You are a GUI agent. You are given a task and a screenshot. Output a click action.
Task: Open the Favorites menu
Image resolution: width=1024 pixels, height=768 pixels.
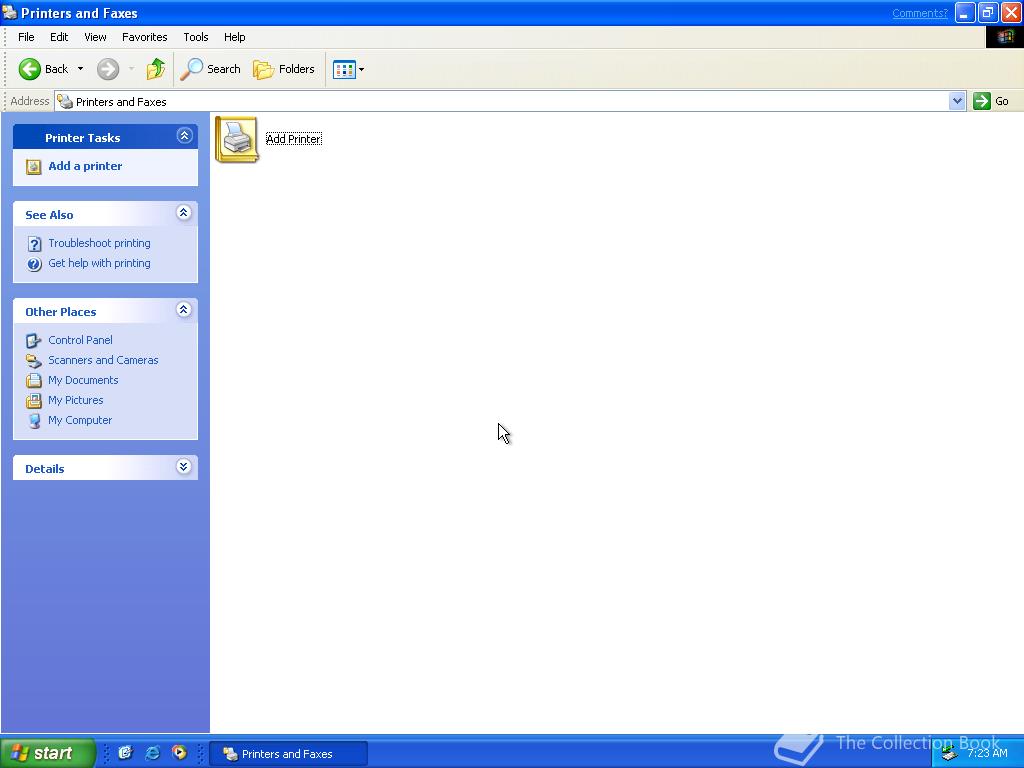[144, 37]
